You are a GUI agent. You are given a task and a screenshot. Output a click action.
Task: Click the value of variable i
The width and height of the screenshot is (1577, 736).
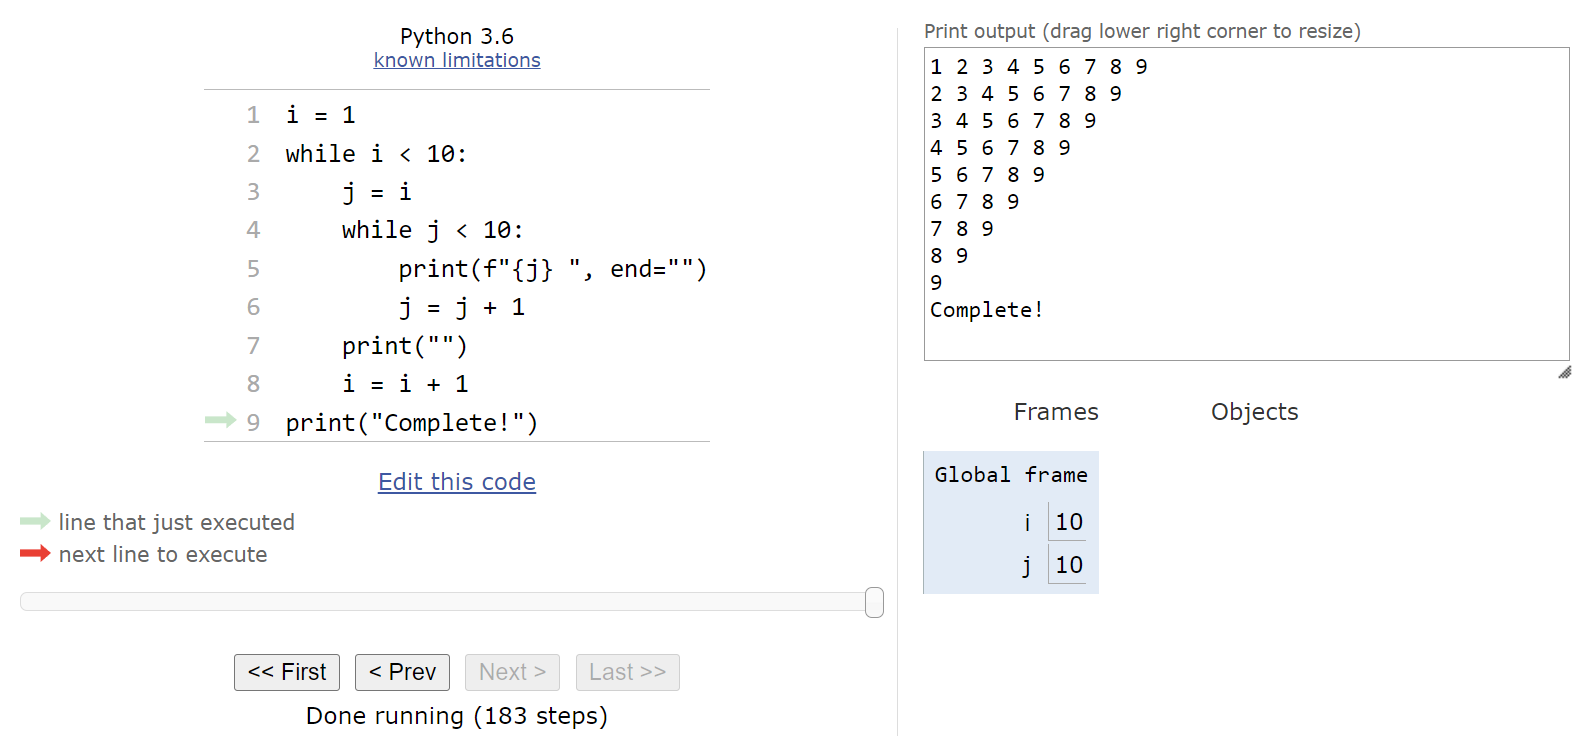pyautogui.click(x=1069, y=522)
